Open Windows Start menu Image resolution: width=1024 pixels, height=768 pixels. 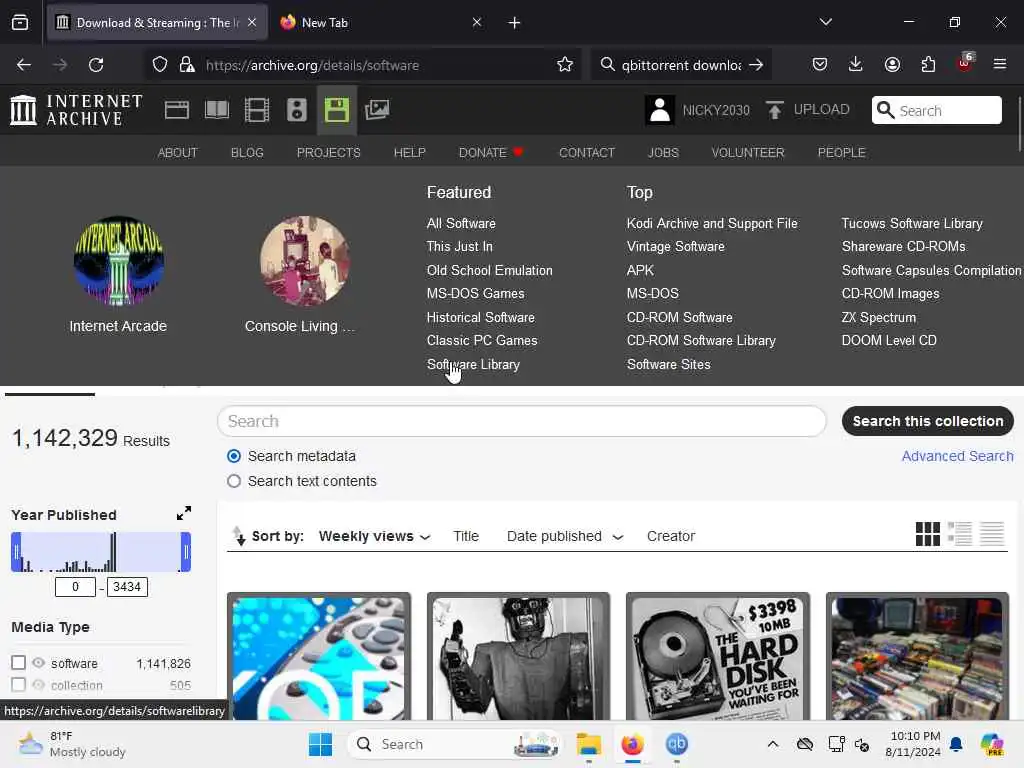[320, 744]
